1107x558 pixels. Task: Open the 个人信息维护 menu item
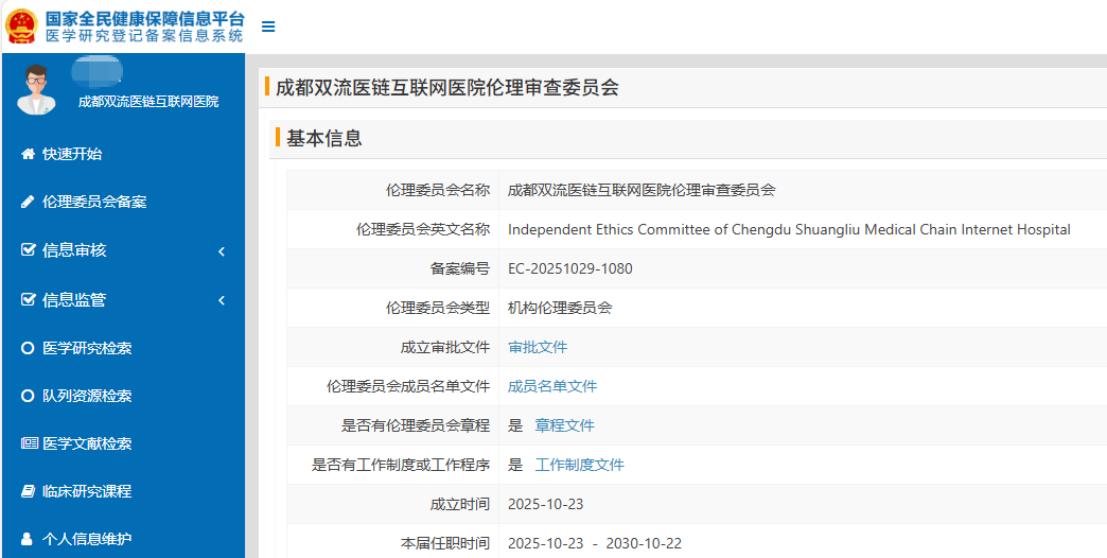pyautogui.click(x=87, y=539)
